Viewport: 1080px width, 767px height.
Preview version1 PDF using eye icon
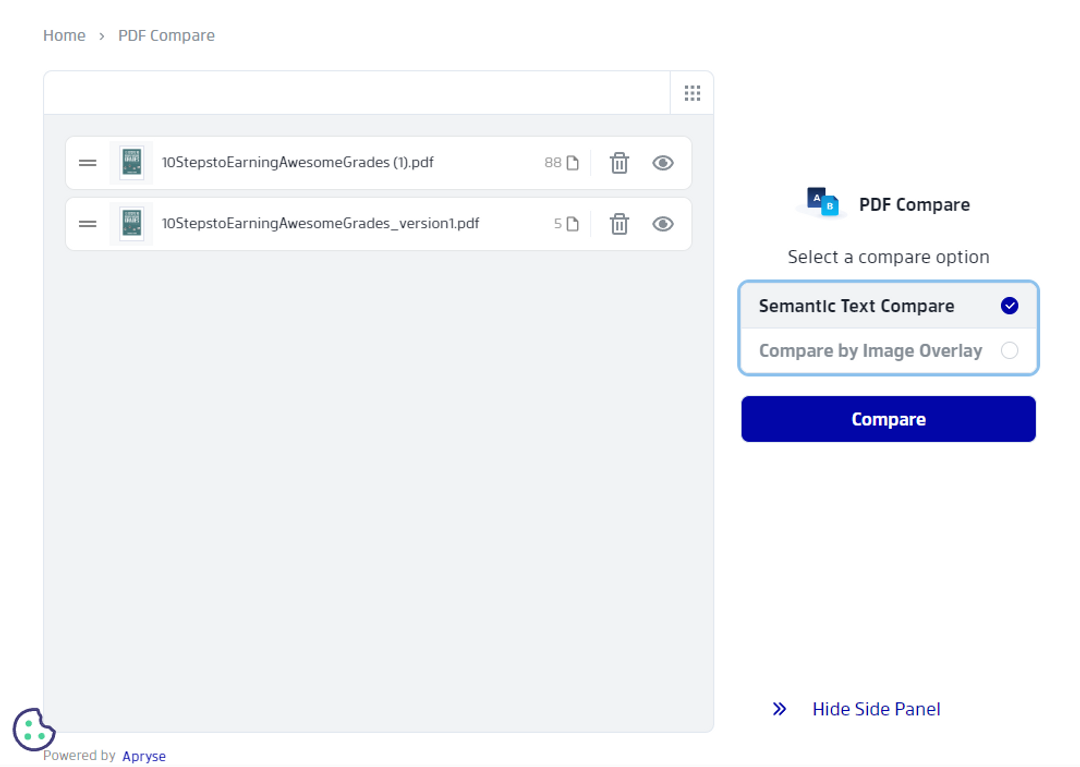pos(663,224)
